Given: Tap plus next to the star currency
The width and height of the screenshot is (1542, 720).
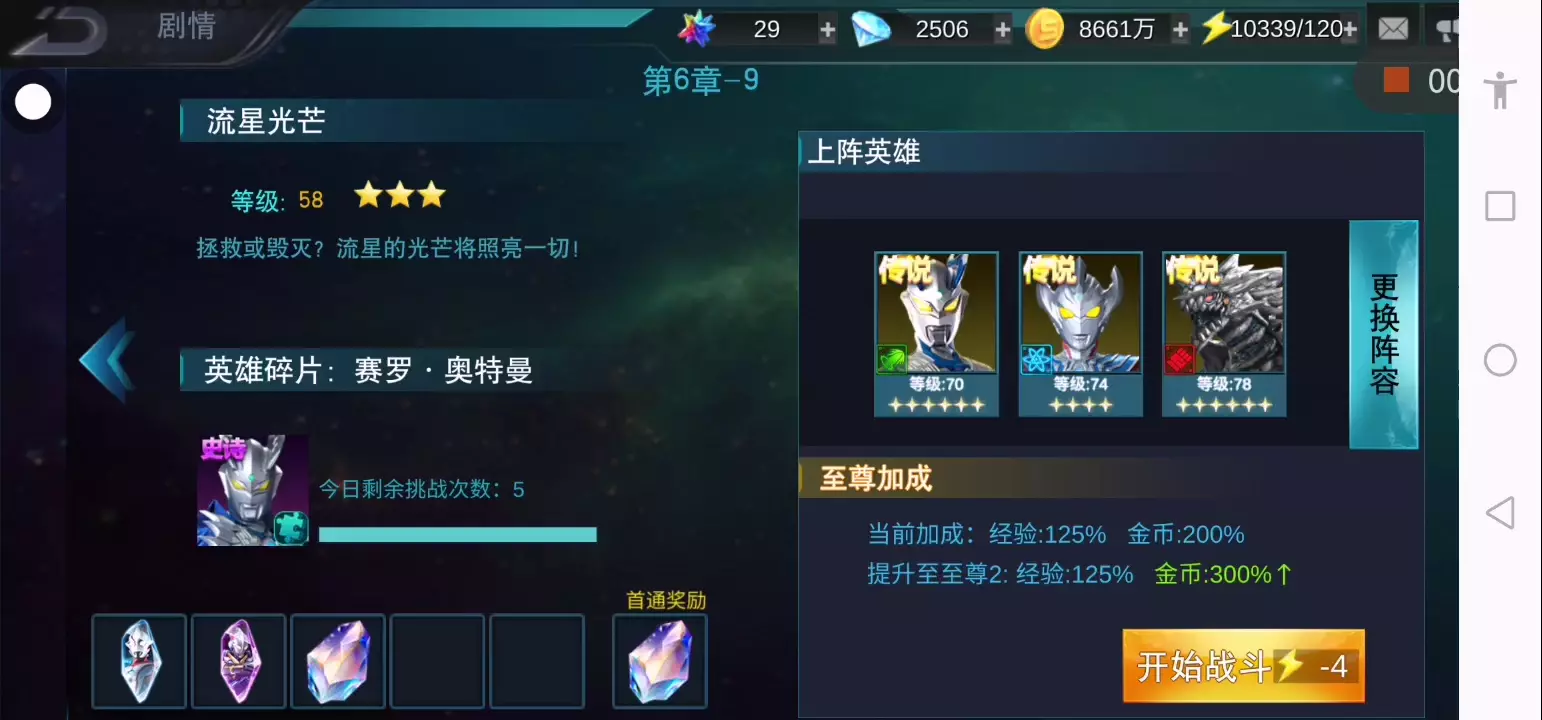Looking at the screenshot, I should pos(827,30).
